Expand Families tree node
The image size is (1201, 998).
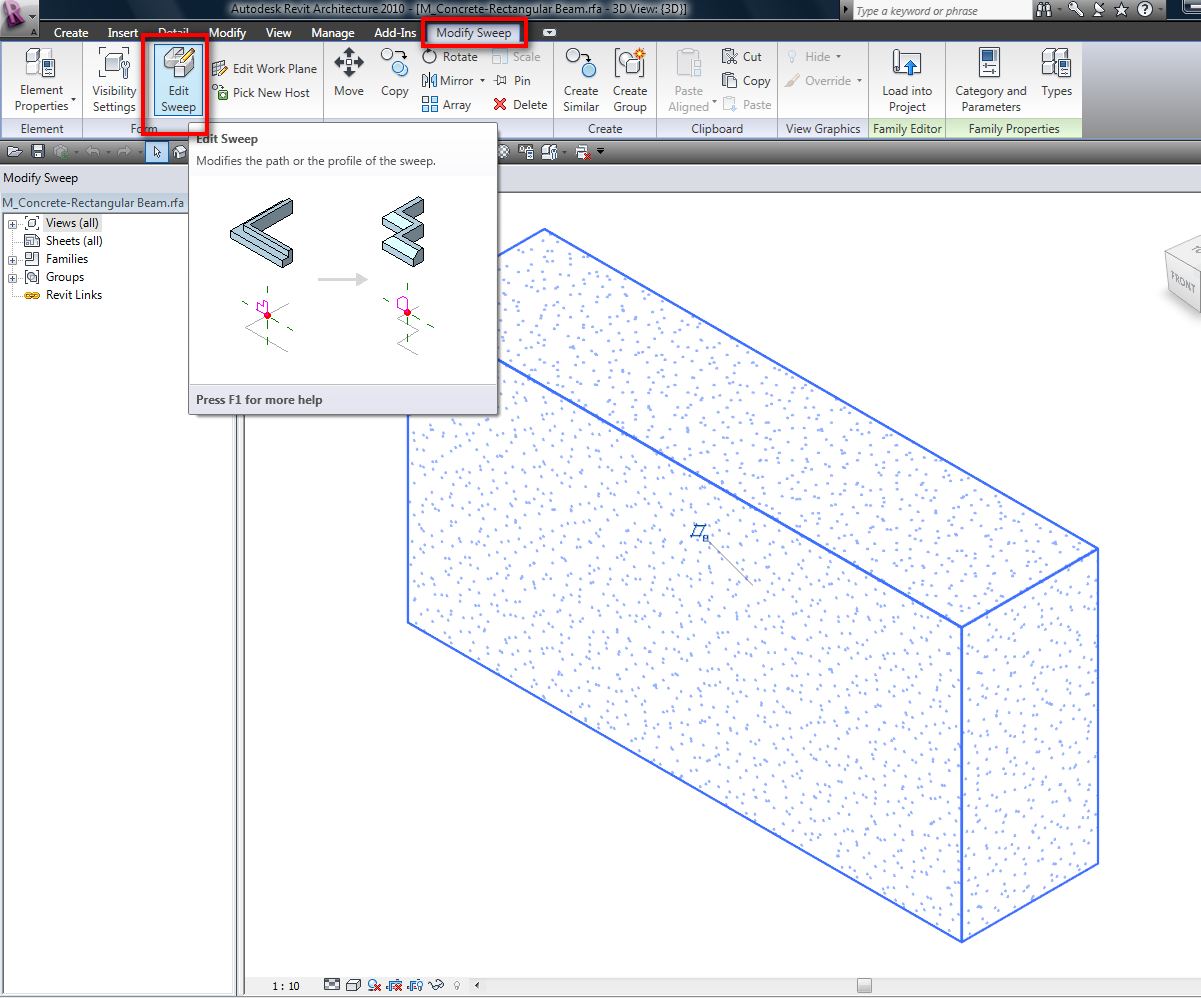pos(12,259)
